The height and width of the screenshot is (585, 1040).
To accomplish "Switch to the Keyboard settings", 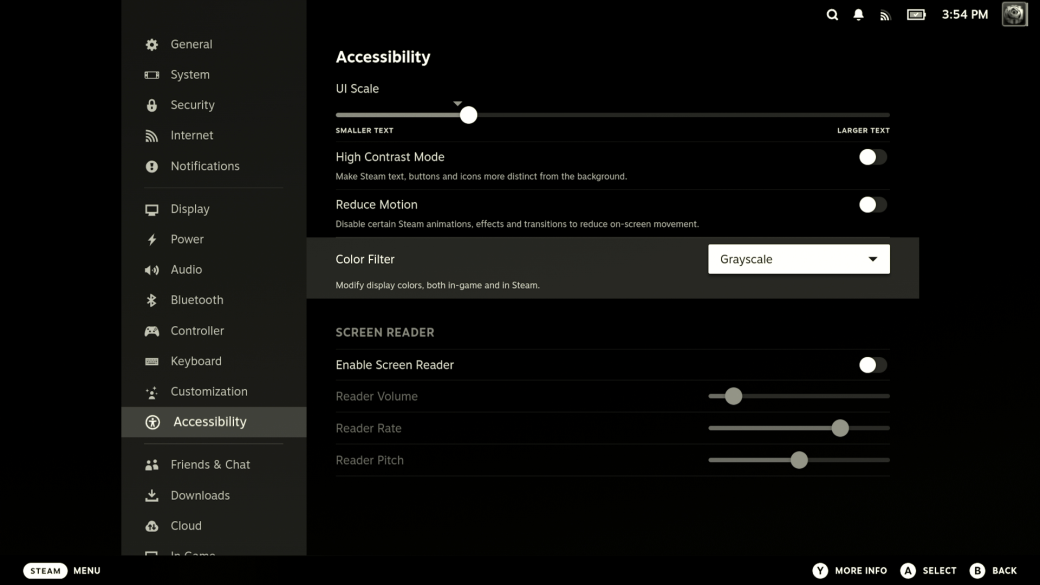I will [x=195, y=361].
